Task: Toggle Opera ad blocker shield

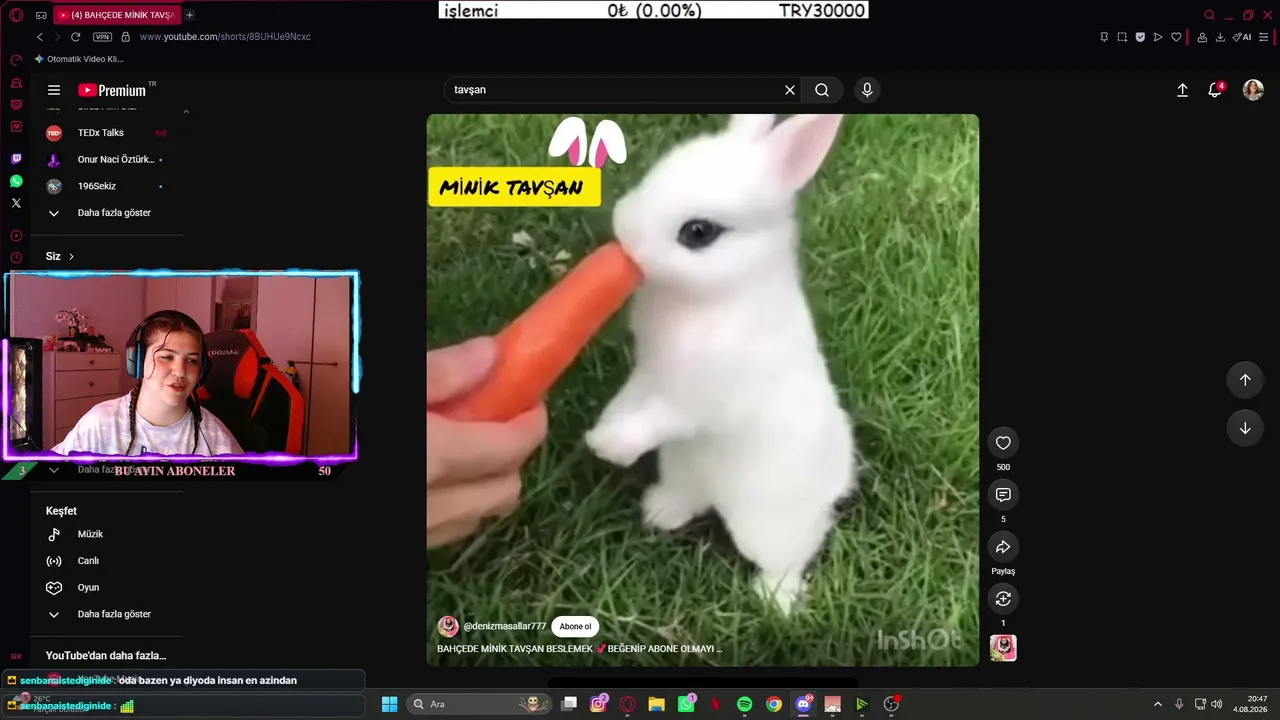Action: (1140, 37)
